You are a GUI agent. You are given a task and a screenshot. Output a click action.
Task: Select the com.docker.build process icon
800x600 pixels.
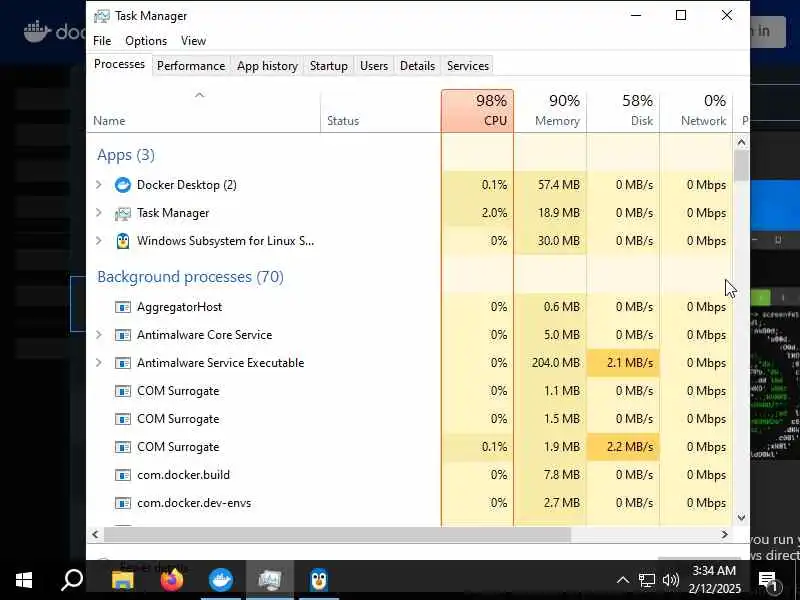pos(122,476)
